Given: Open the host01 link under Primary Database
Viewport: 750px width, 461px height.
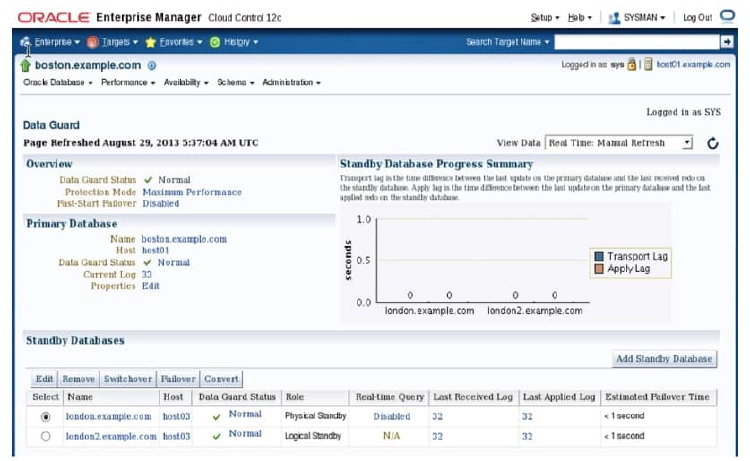Looking at the screenshot, I should pyautogui.click(x=155, y=251).
